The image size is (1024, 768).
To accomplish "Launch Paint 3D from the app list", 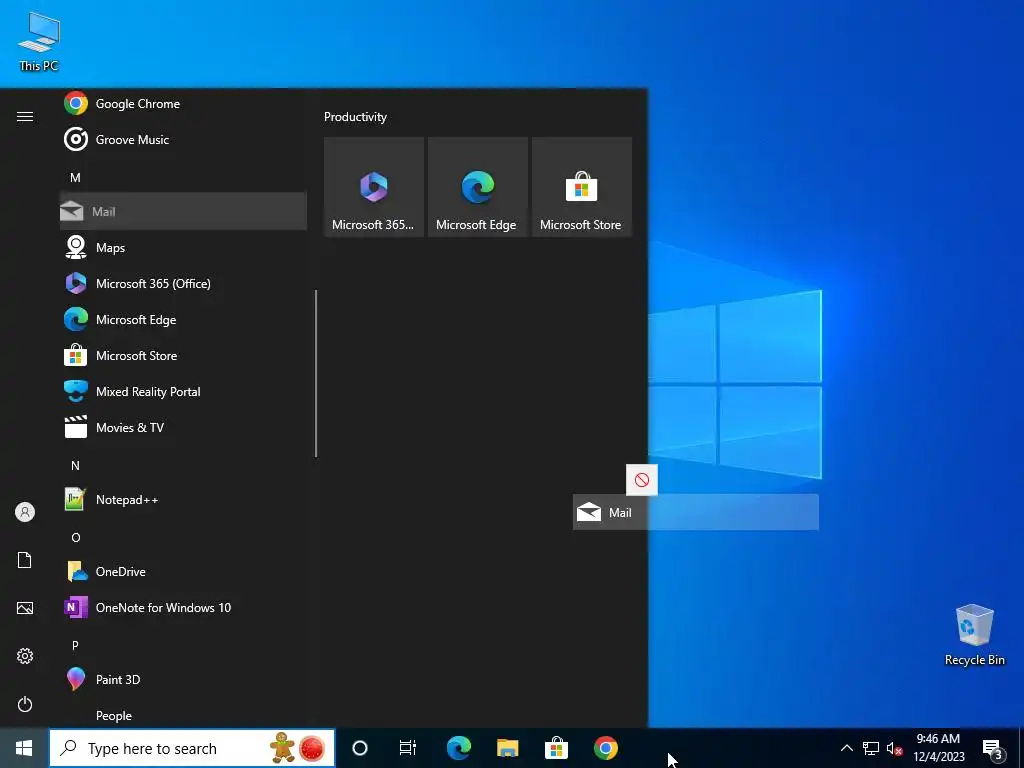I will click(183, 679).
